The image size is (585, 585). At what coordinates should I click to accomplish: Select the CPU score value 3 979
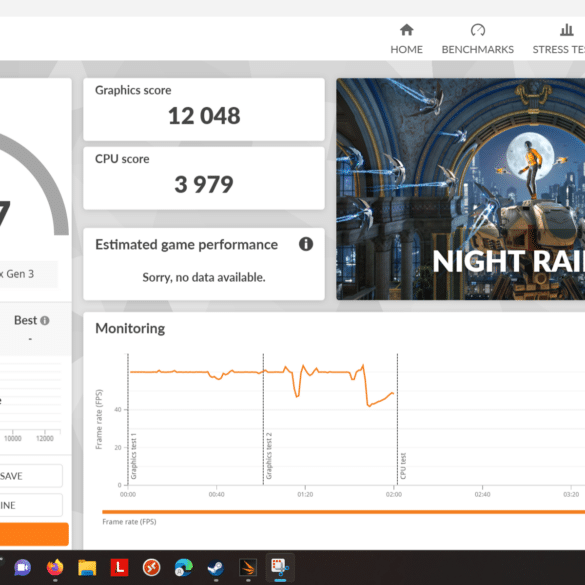204,184
